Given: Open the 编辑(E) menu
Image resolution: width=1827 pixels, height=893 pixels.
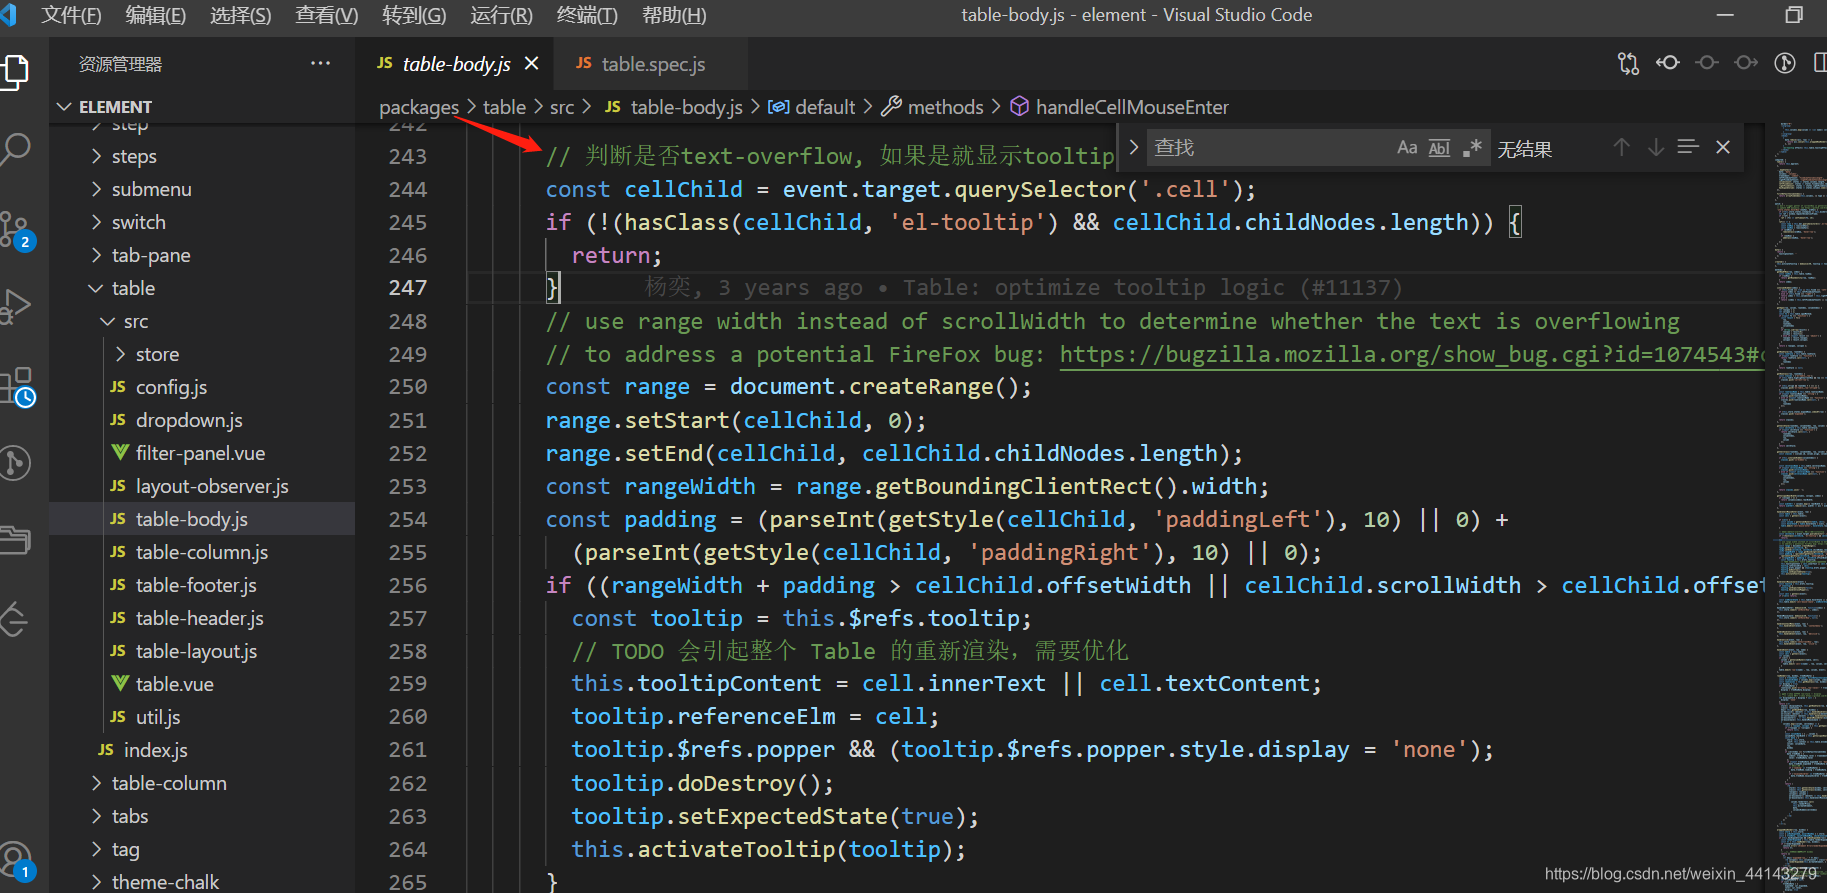Looking at the screenshot, I should click(x=156, y=15).
